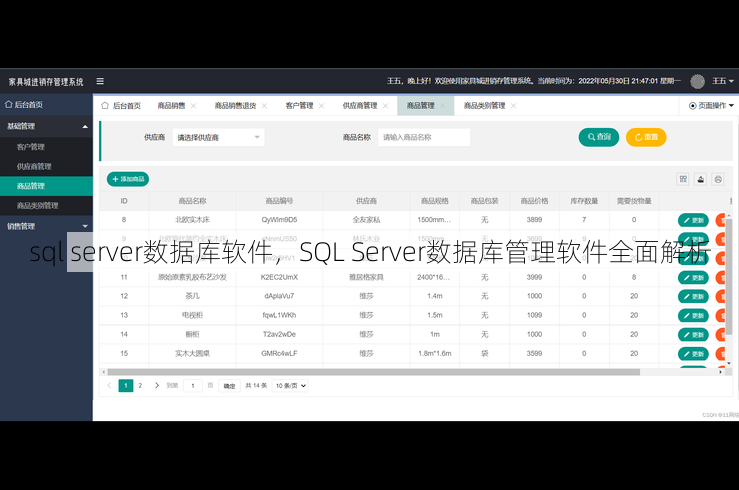The width and height of the screenshot is (739, 490).
Task: Switch to the 供应商管理 tab
Action: point(360,106)
